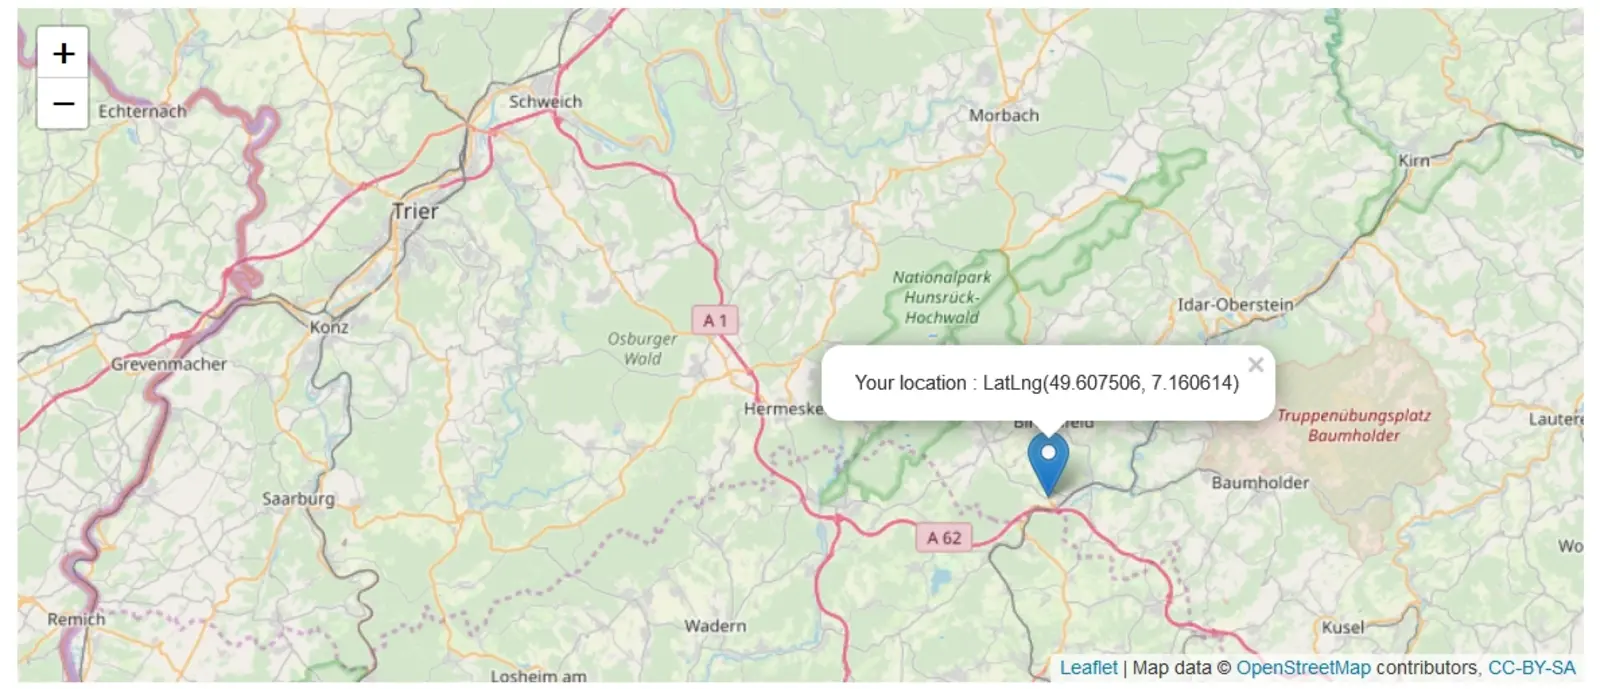This screenshot has height=689, width=1600.
Task: Open the CC-BY-SA license link
Action: pyautogui.click(x=1531, y=668)
